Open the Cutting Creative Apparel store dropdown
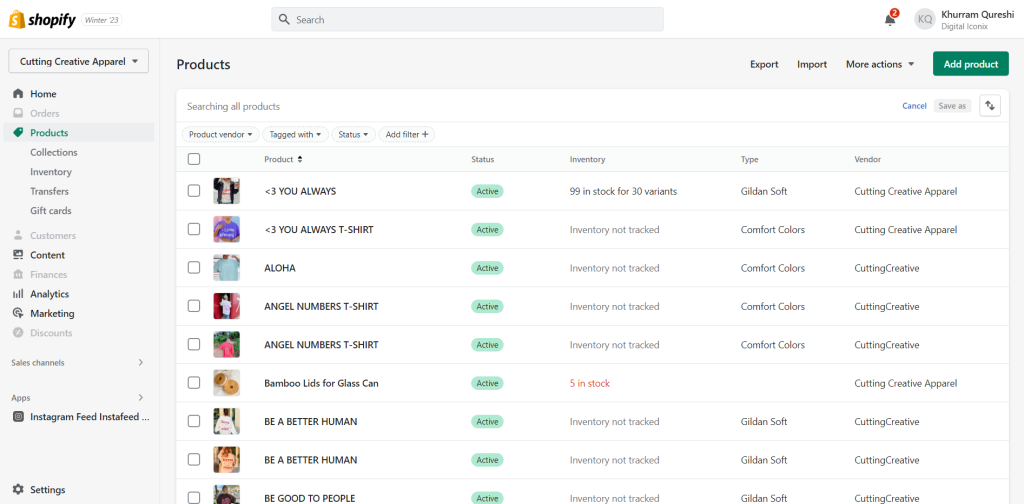Screen dimensions: 1024x504 [79, 61]
